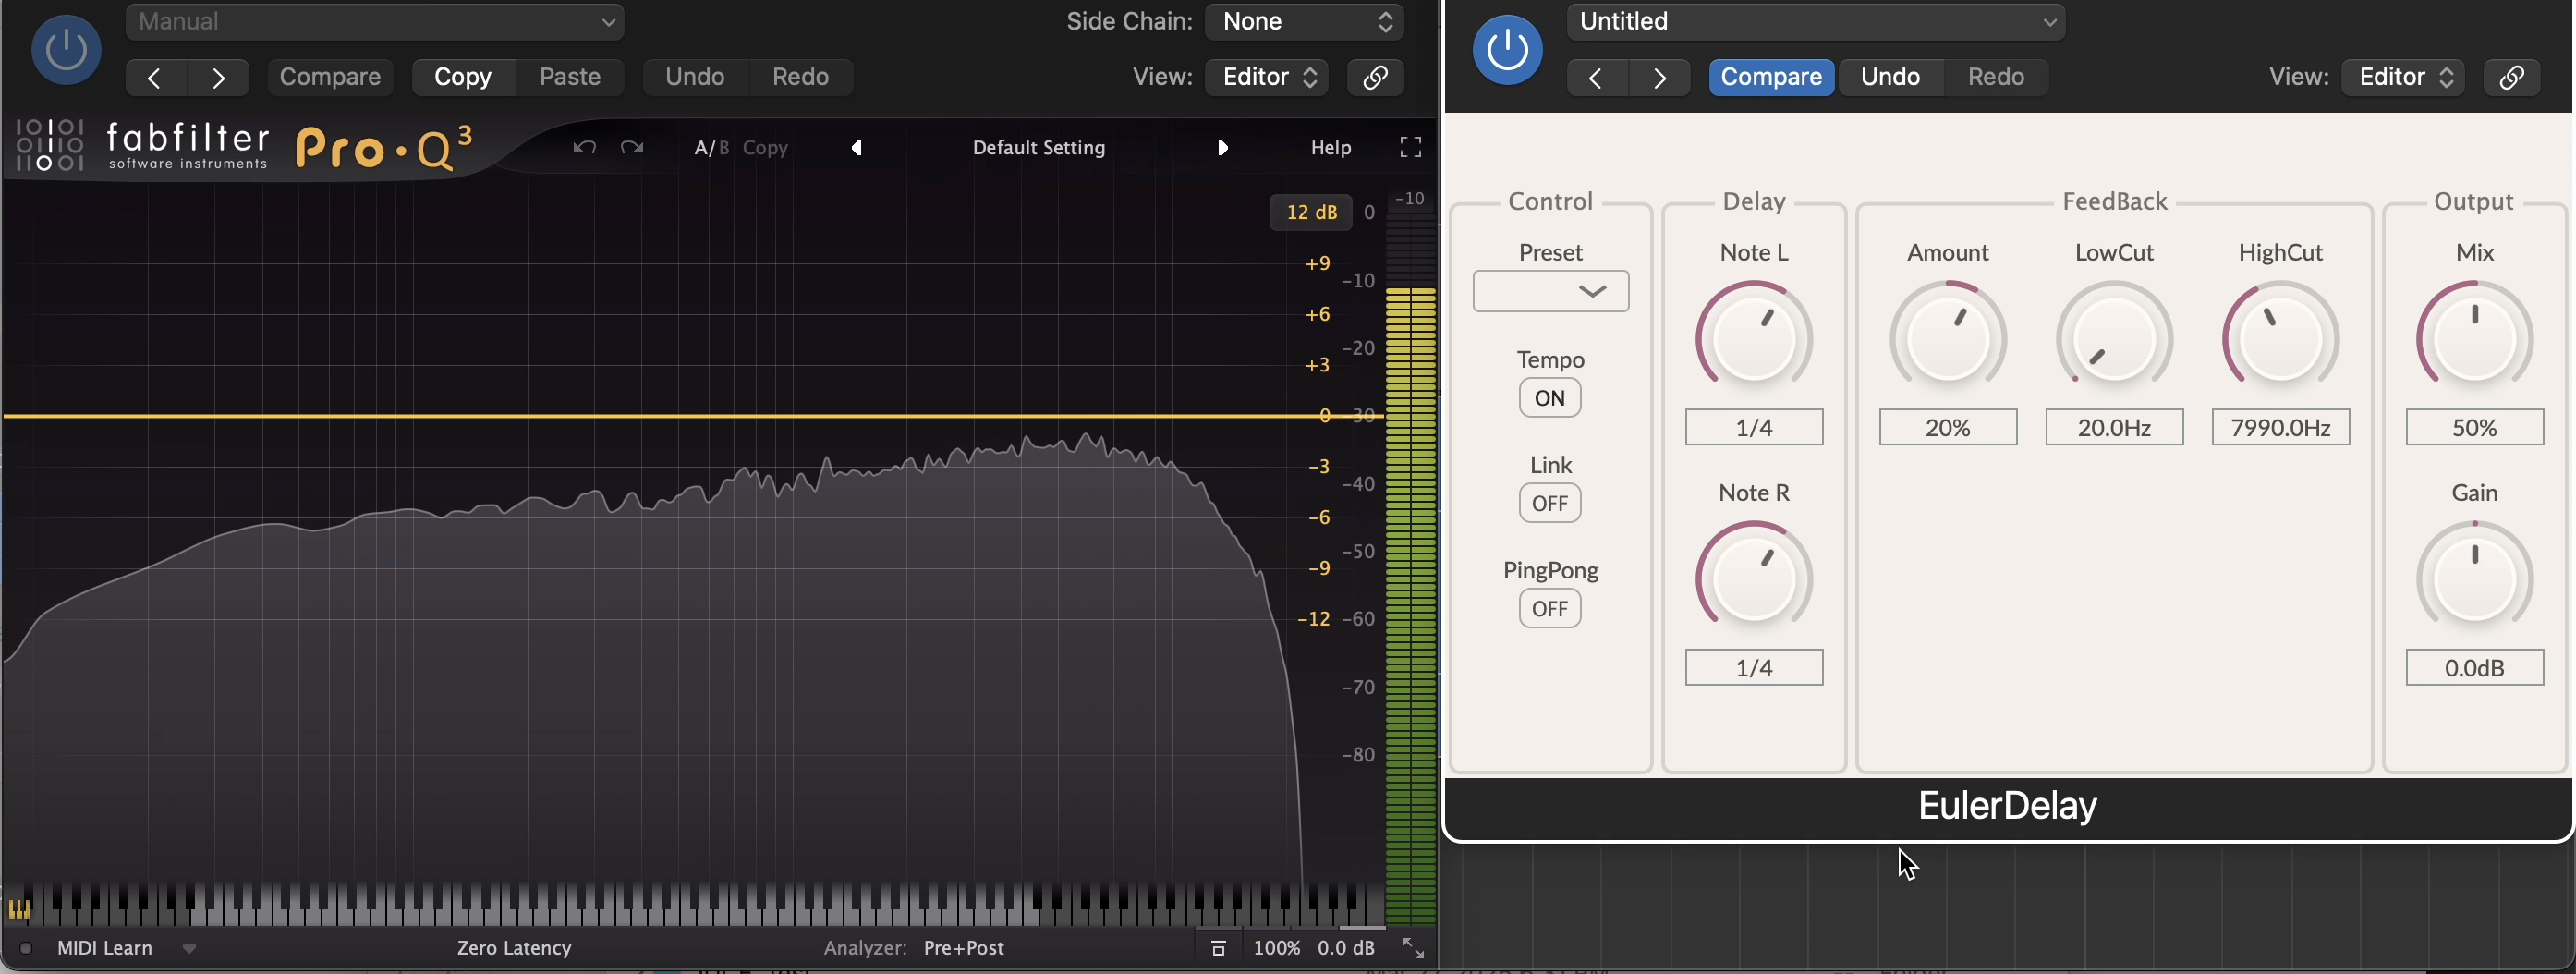This screenshot has width=2576, height=974.
Task: Click the feedback Amount knob
Action: point(1948,338)
